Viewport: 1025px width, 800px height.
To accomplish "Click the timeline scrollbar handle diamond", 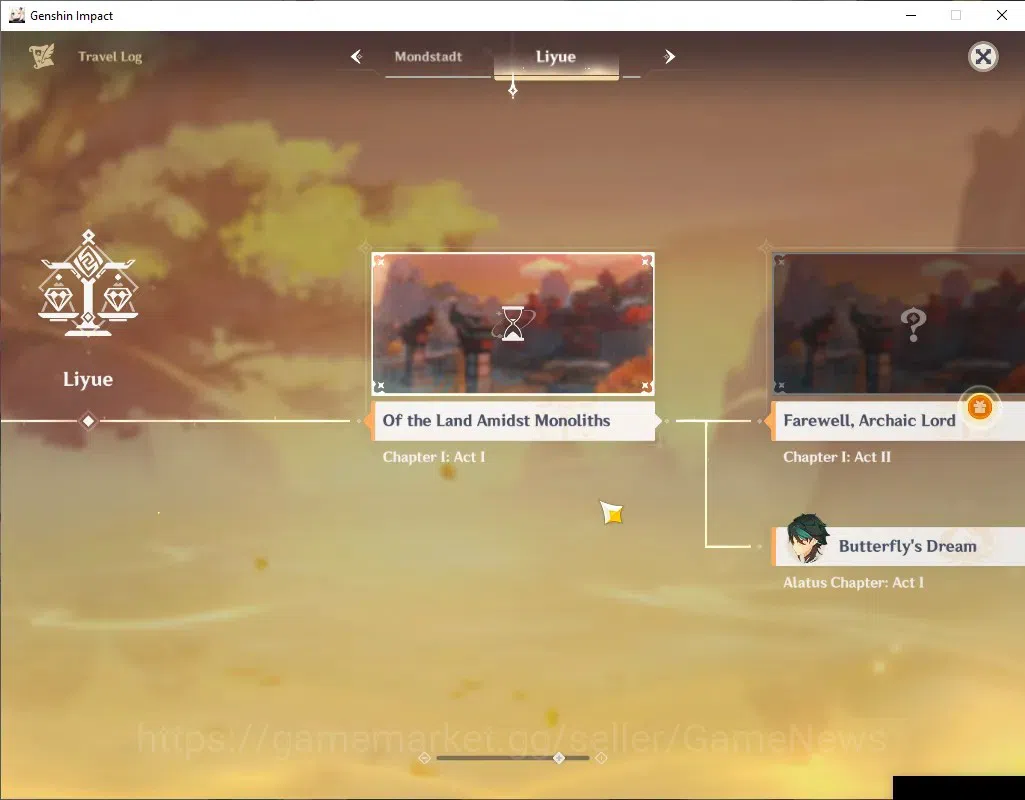I will point(559,758).
